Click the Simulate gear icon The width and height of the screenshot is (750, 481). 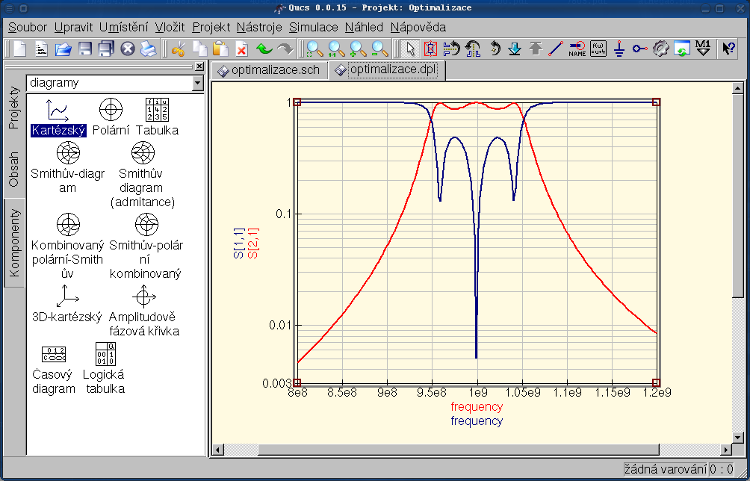pos(661,48)
